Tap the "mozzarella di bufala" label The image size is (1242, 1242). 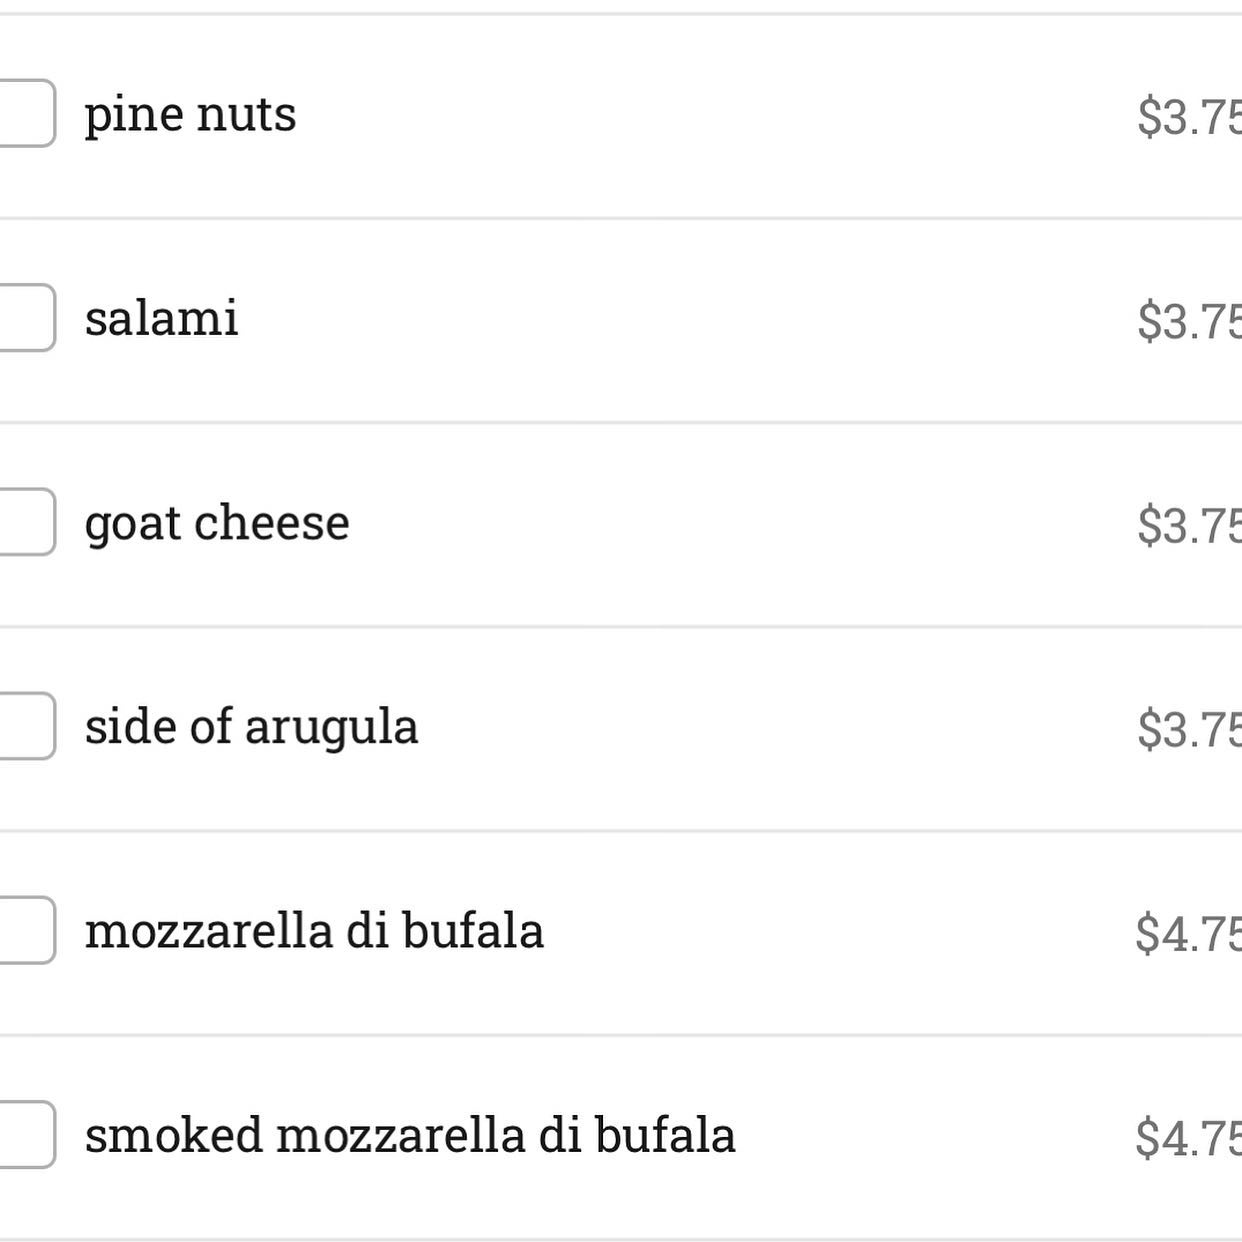click(314, 931)
